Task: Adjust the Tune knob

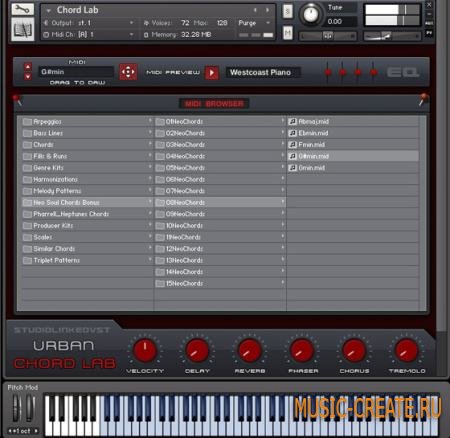Action: click(311, 14)
